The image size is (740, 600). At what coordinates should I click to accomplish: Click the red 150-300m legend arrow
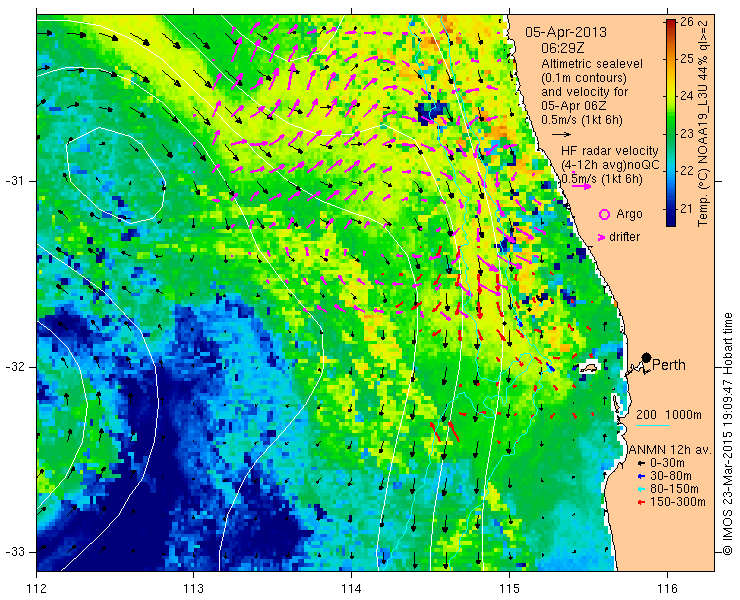pos(641,502)
